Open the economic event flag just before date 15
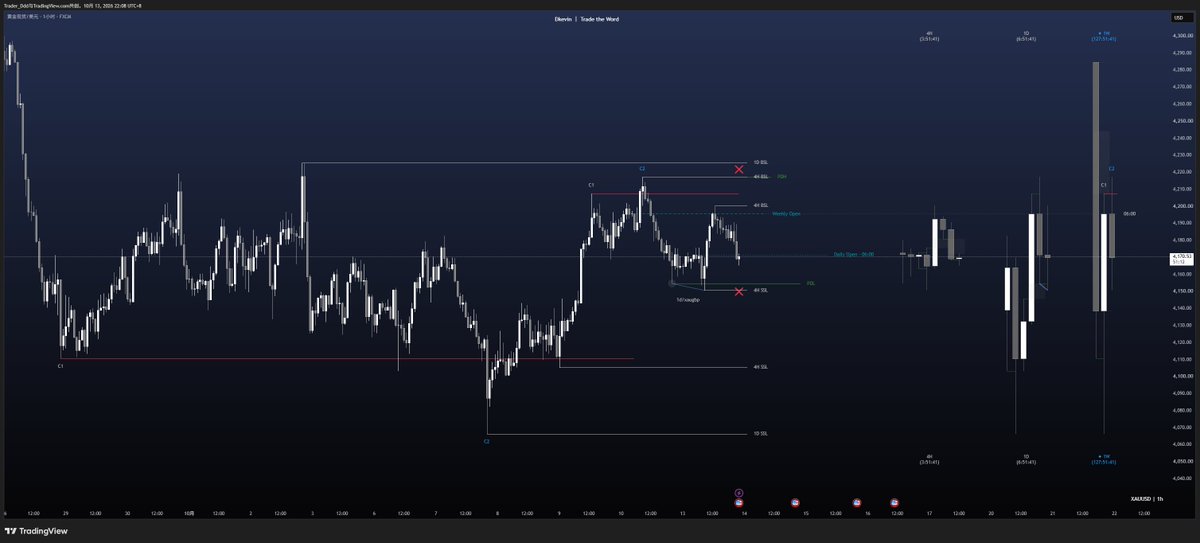 (795, 502)
